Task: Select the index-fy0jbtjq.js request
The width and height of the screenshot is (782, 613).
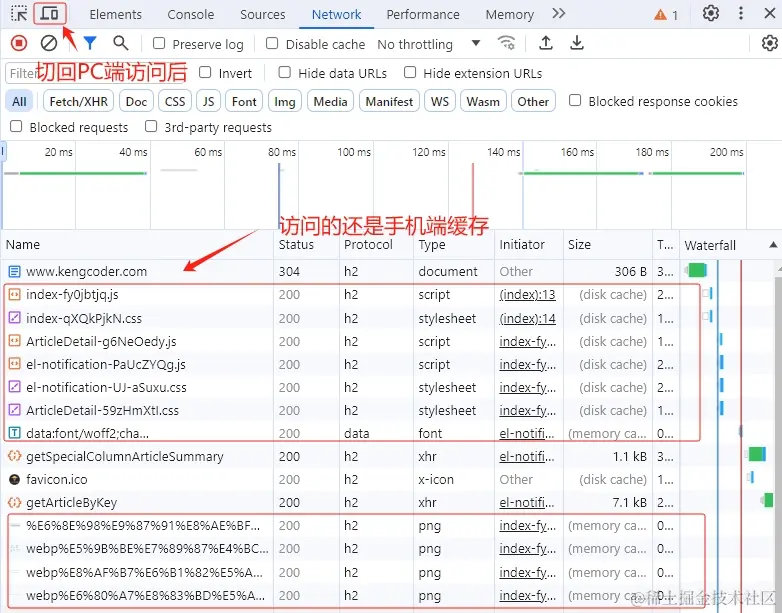Action: coord(72,295)
